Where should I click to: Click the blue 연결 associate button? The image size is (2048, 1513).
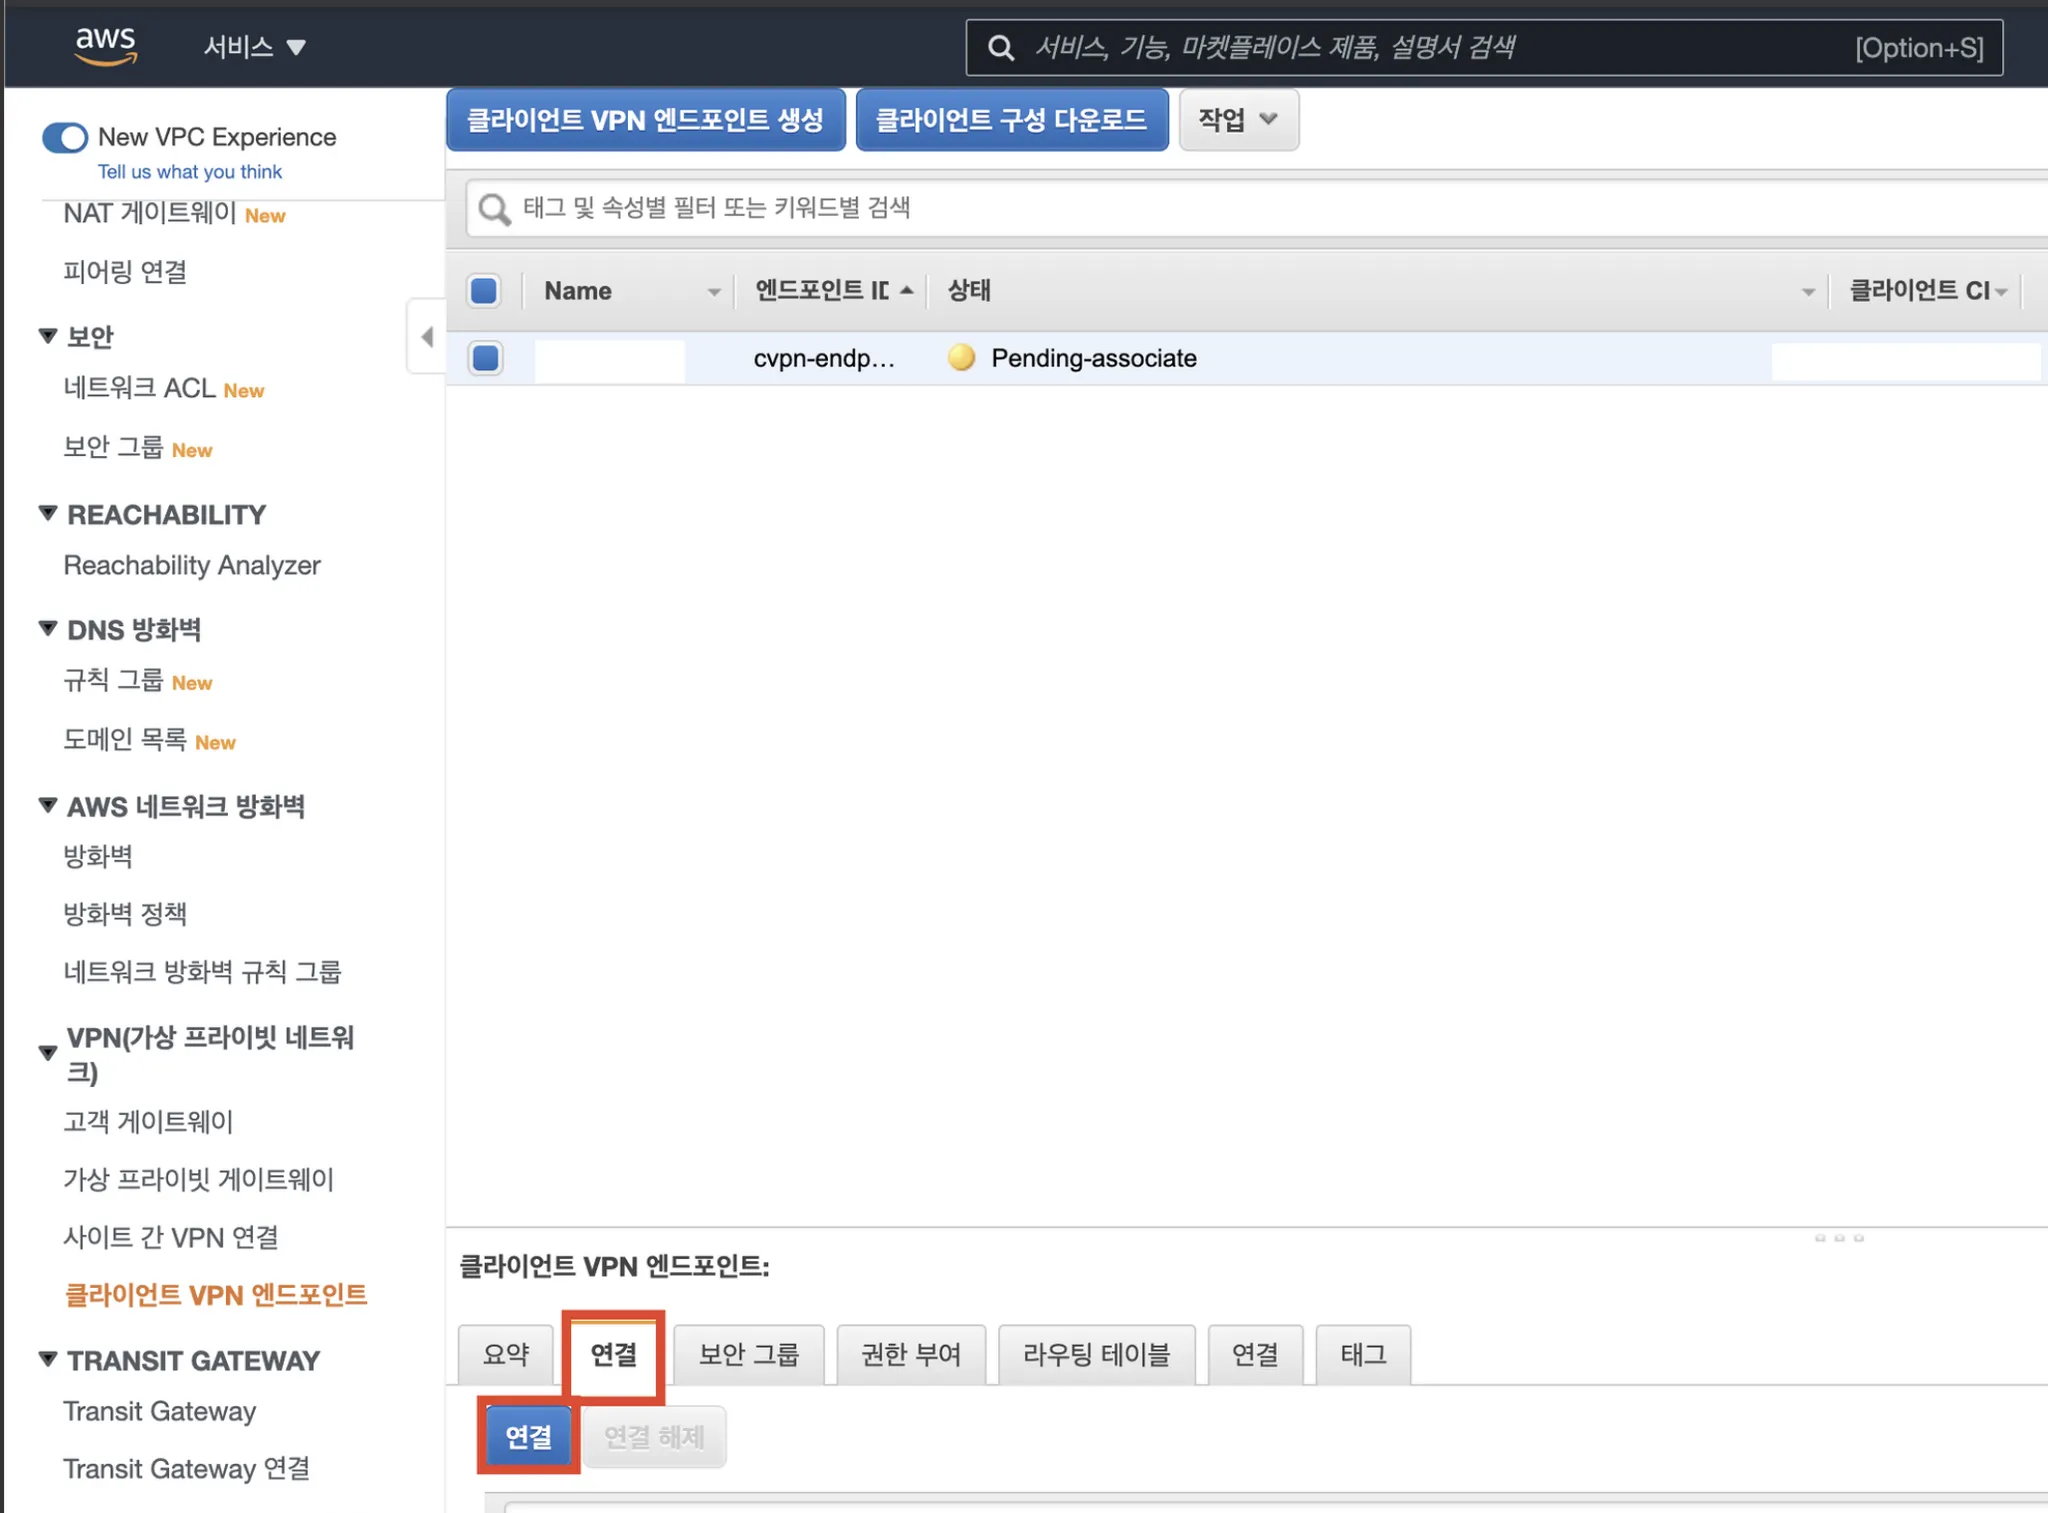(x=528, y=1437)
